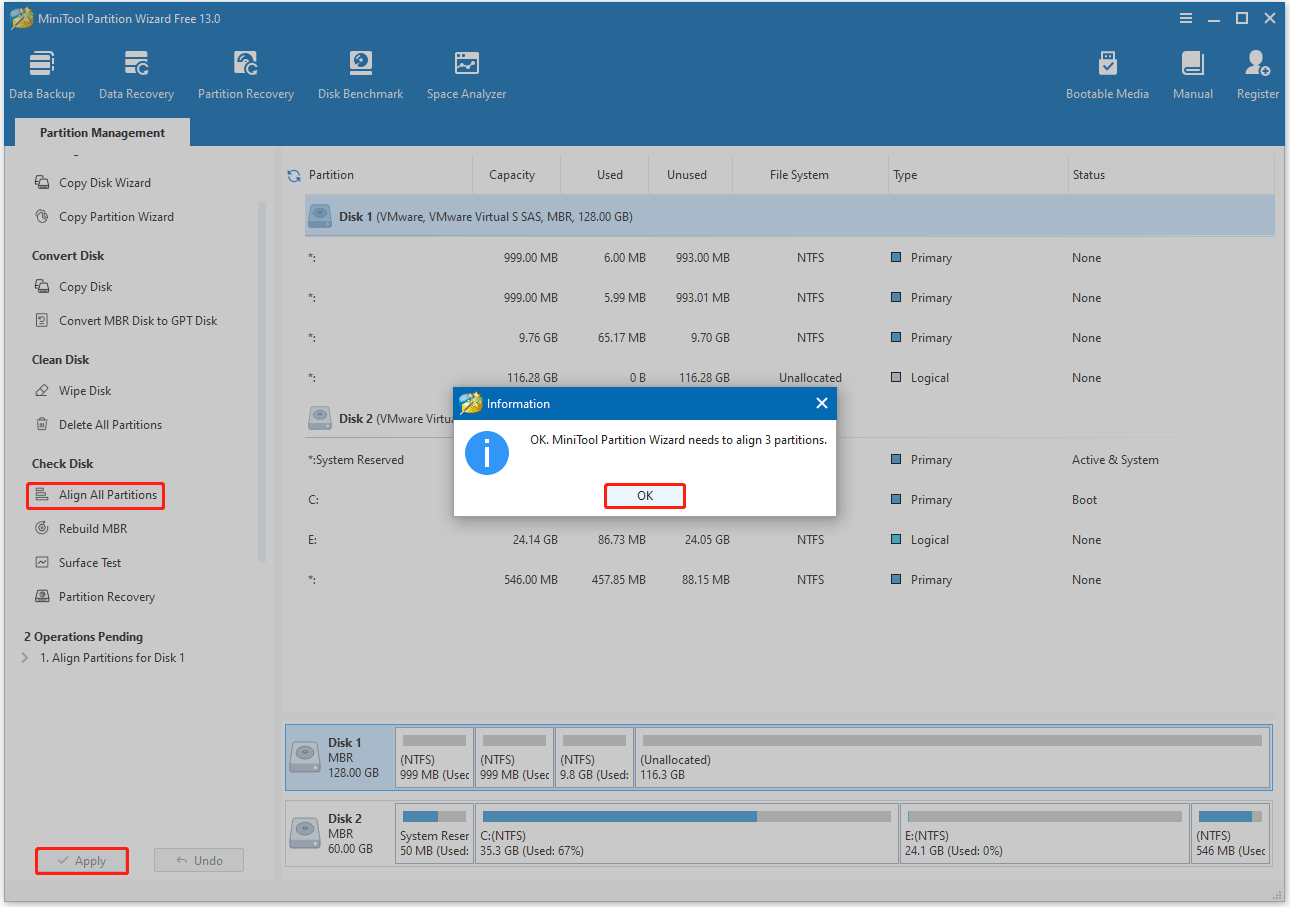
Task: Refresh the partition list
Action: [x=292, y=174]
